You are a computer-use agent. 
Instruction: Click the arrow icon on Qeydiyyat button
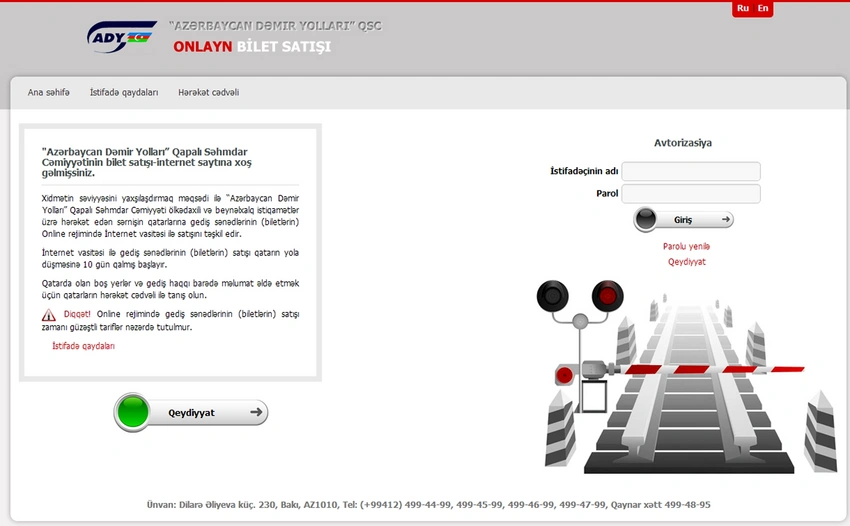[x=257, y=412]
